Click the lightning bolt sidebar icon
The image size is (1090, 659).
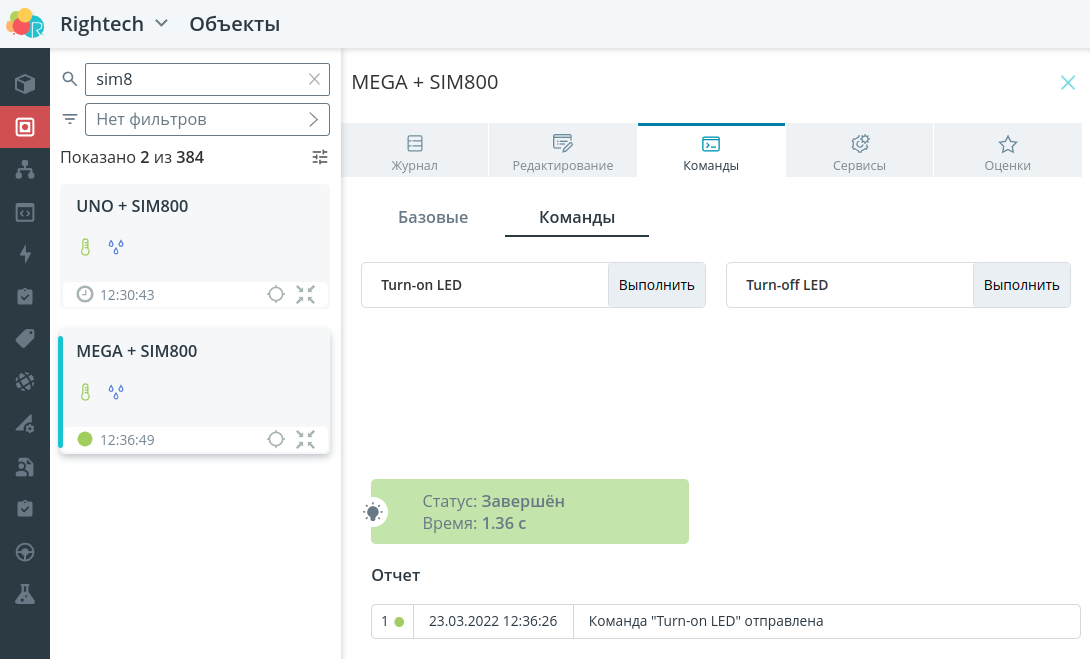[25, 254]
